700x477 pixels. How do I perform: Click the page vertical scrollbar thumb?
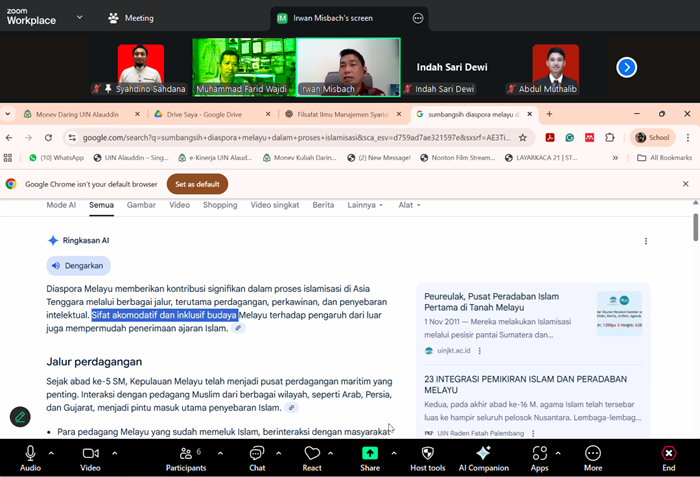click(x=696, y=227)
